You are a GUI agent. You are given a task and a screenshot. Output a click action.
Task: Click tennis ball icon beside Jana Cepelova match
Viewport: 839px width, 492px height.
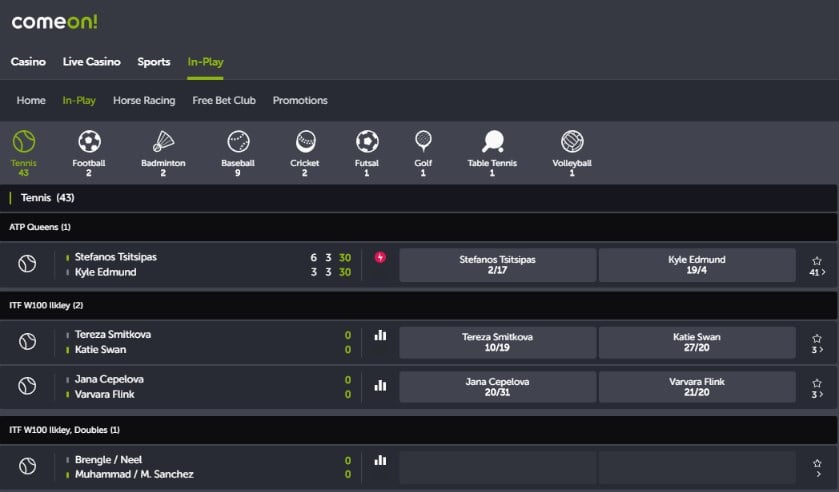tap(27, 386)
